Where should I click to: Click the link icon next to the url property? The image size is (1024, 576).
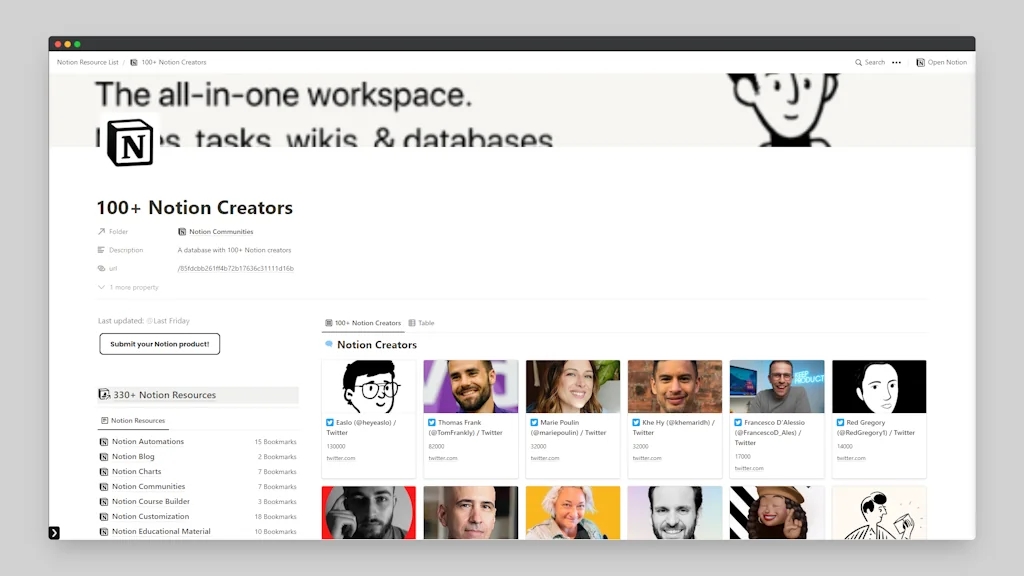[103, 268]
